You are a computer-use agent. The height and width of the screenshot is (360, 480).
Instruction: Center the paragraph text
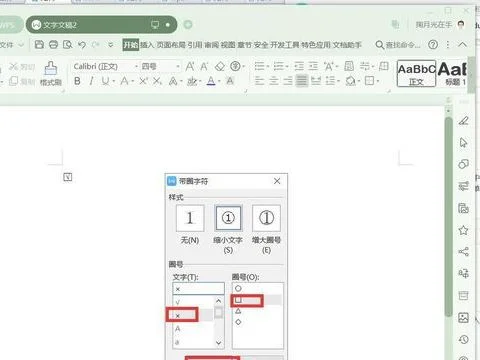[274, 81]
